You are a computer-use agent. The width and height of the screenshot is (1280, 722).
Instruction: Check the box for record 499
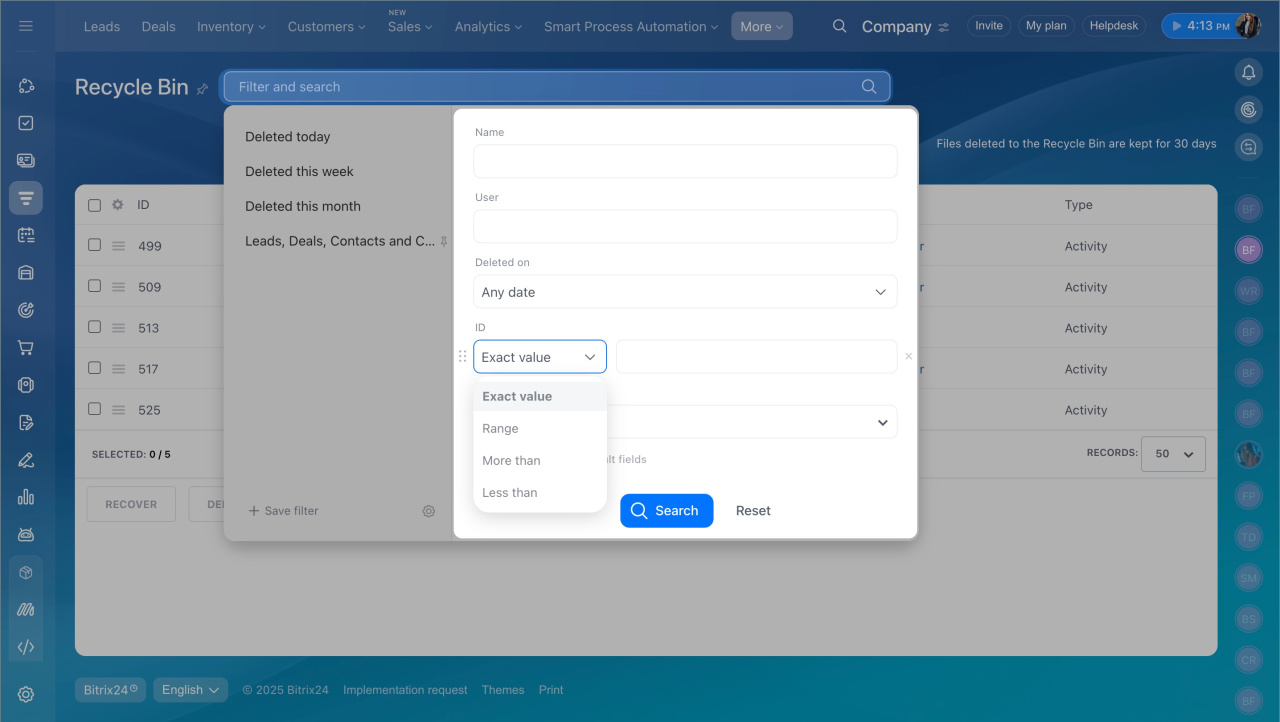(x=94, y=245)
